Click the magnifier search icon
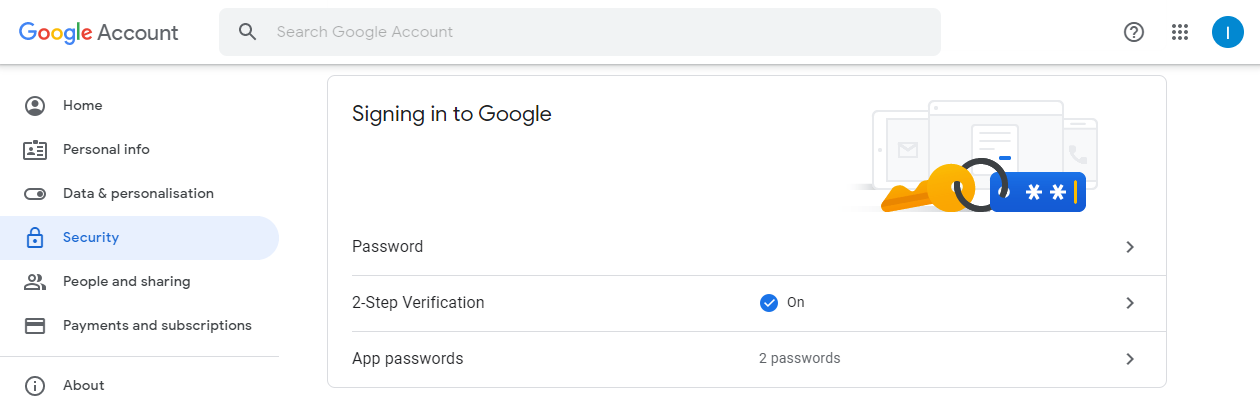Image resolution: width=1260 pixels, height=414 pixels. [x=248, y=32]
